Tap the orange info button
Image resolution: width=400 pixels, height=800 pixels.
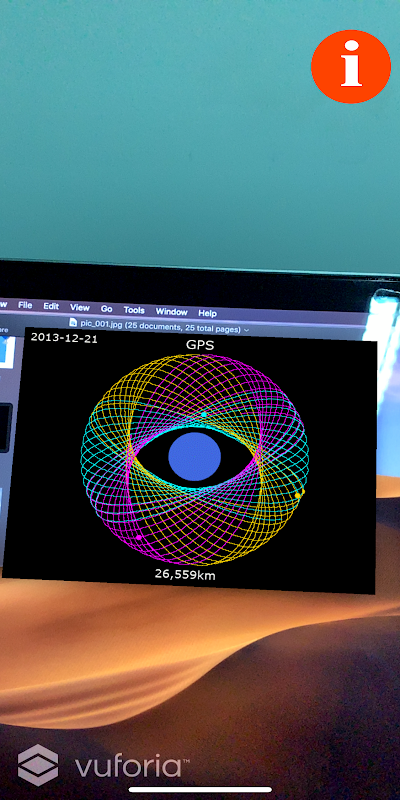coord(351,66)
